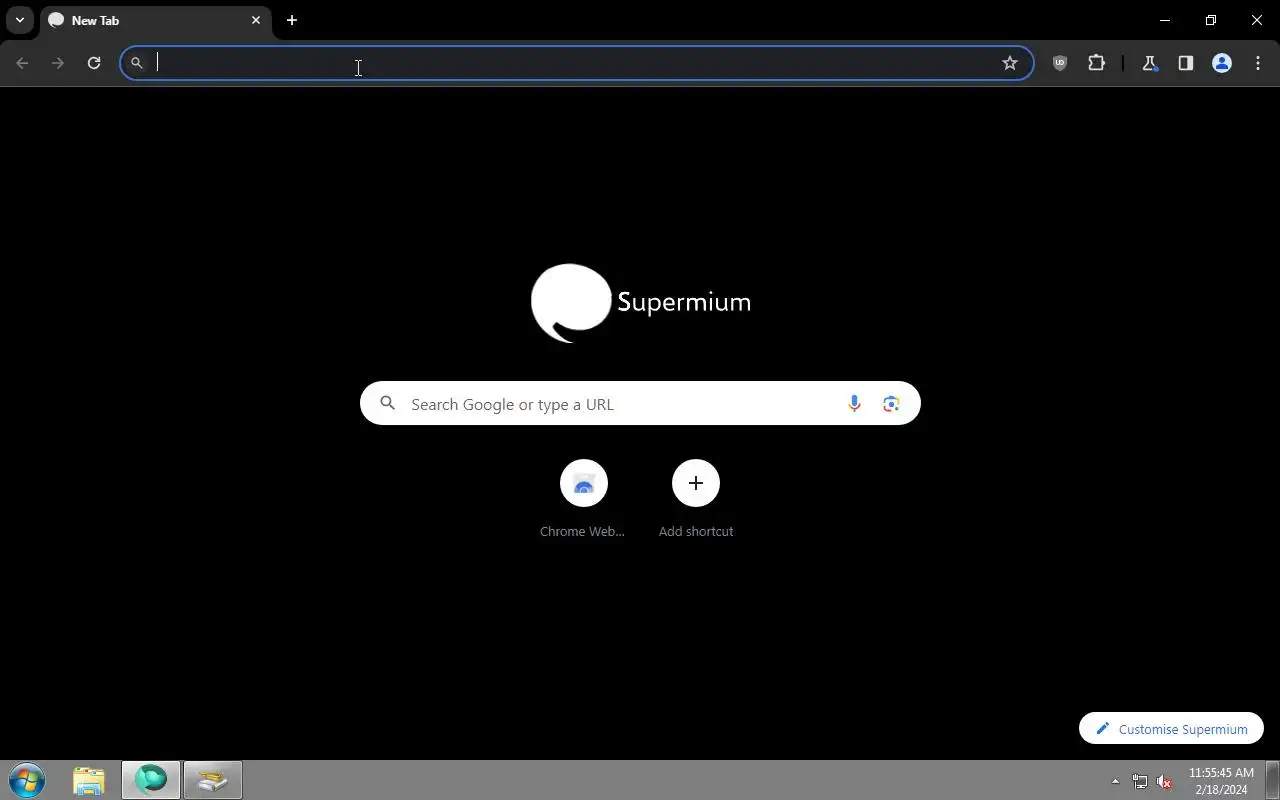This screenshot has width=1280, height=800.
Task: Open the experiments flask icon
Action: [1149, 63]
